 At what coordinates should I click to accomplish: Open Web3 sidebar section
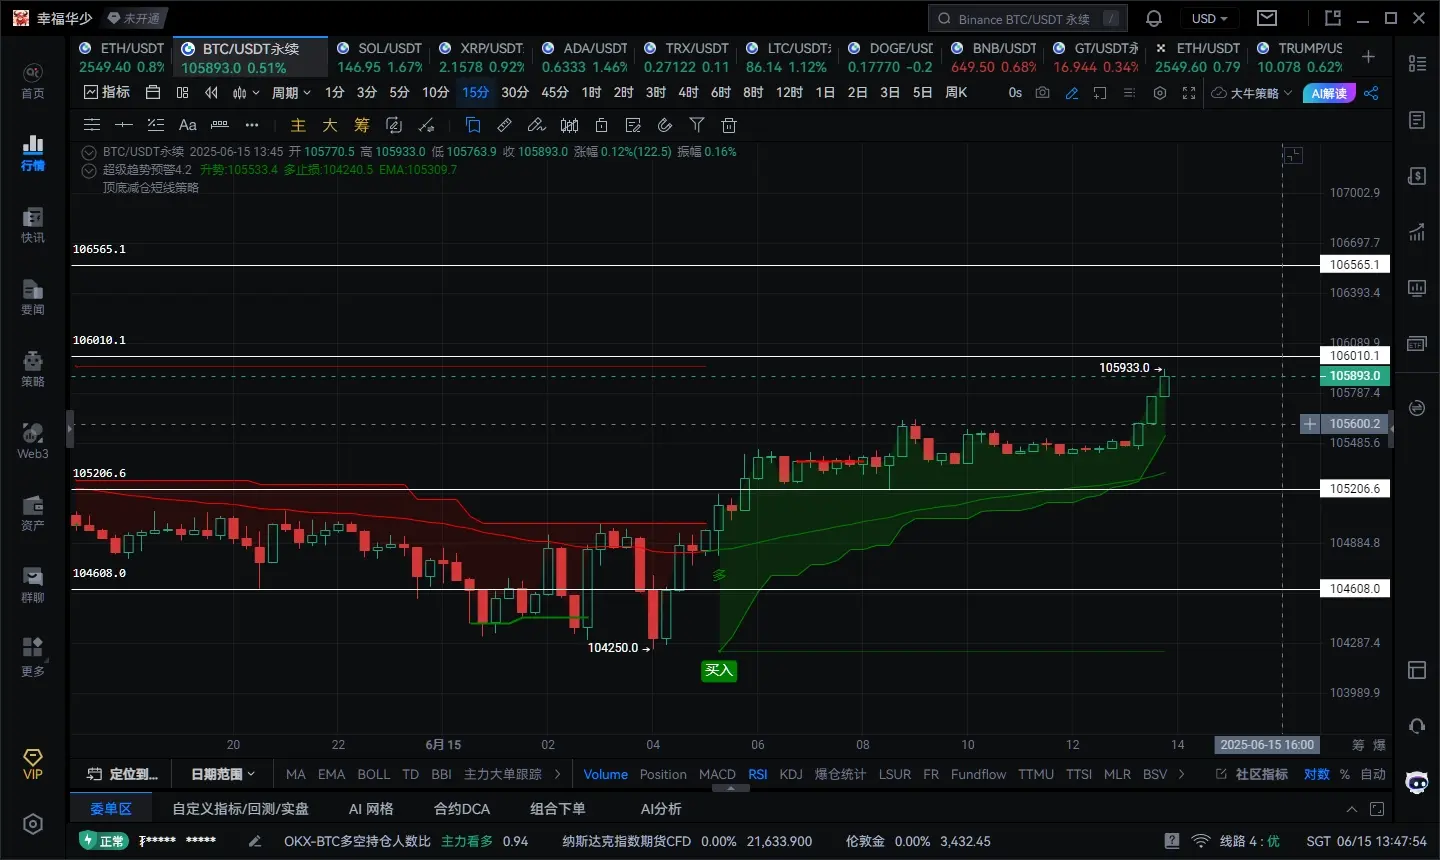pos(33,441)
